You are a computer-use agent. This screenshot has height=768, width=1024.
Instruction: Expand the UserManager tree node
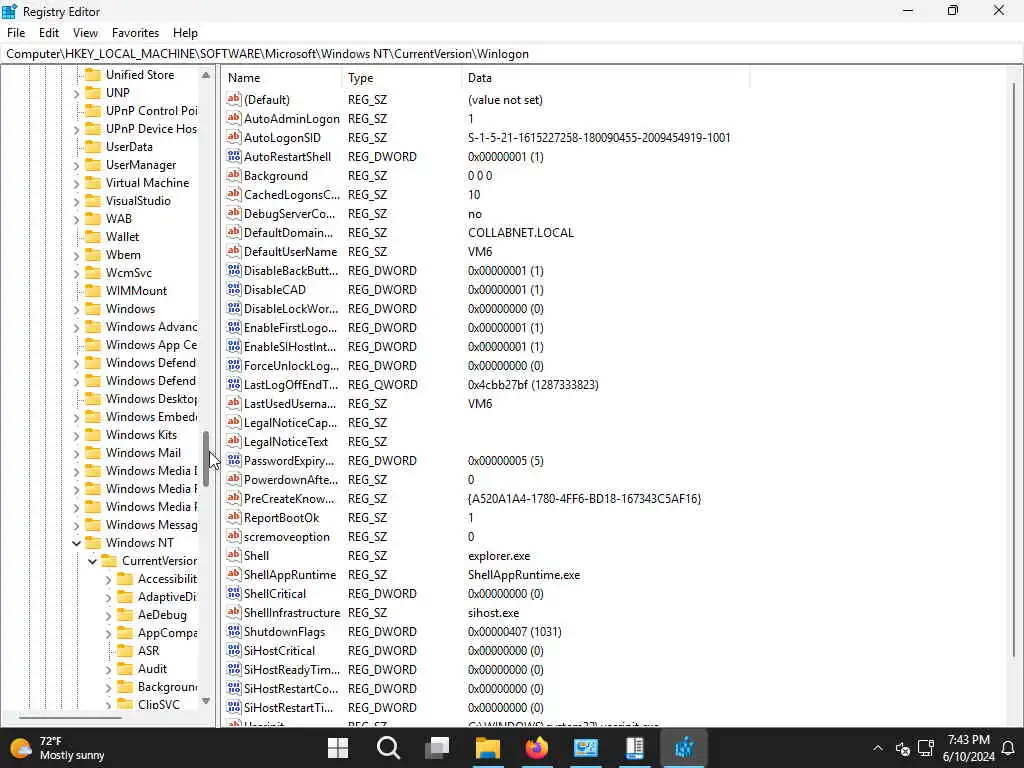[76, 165]
